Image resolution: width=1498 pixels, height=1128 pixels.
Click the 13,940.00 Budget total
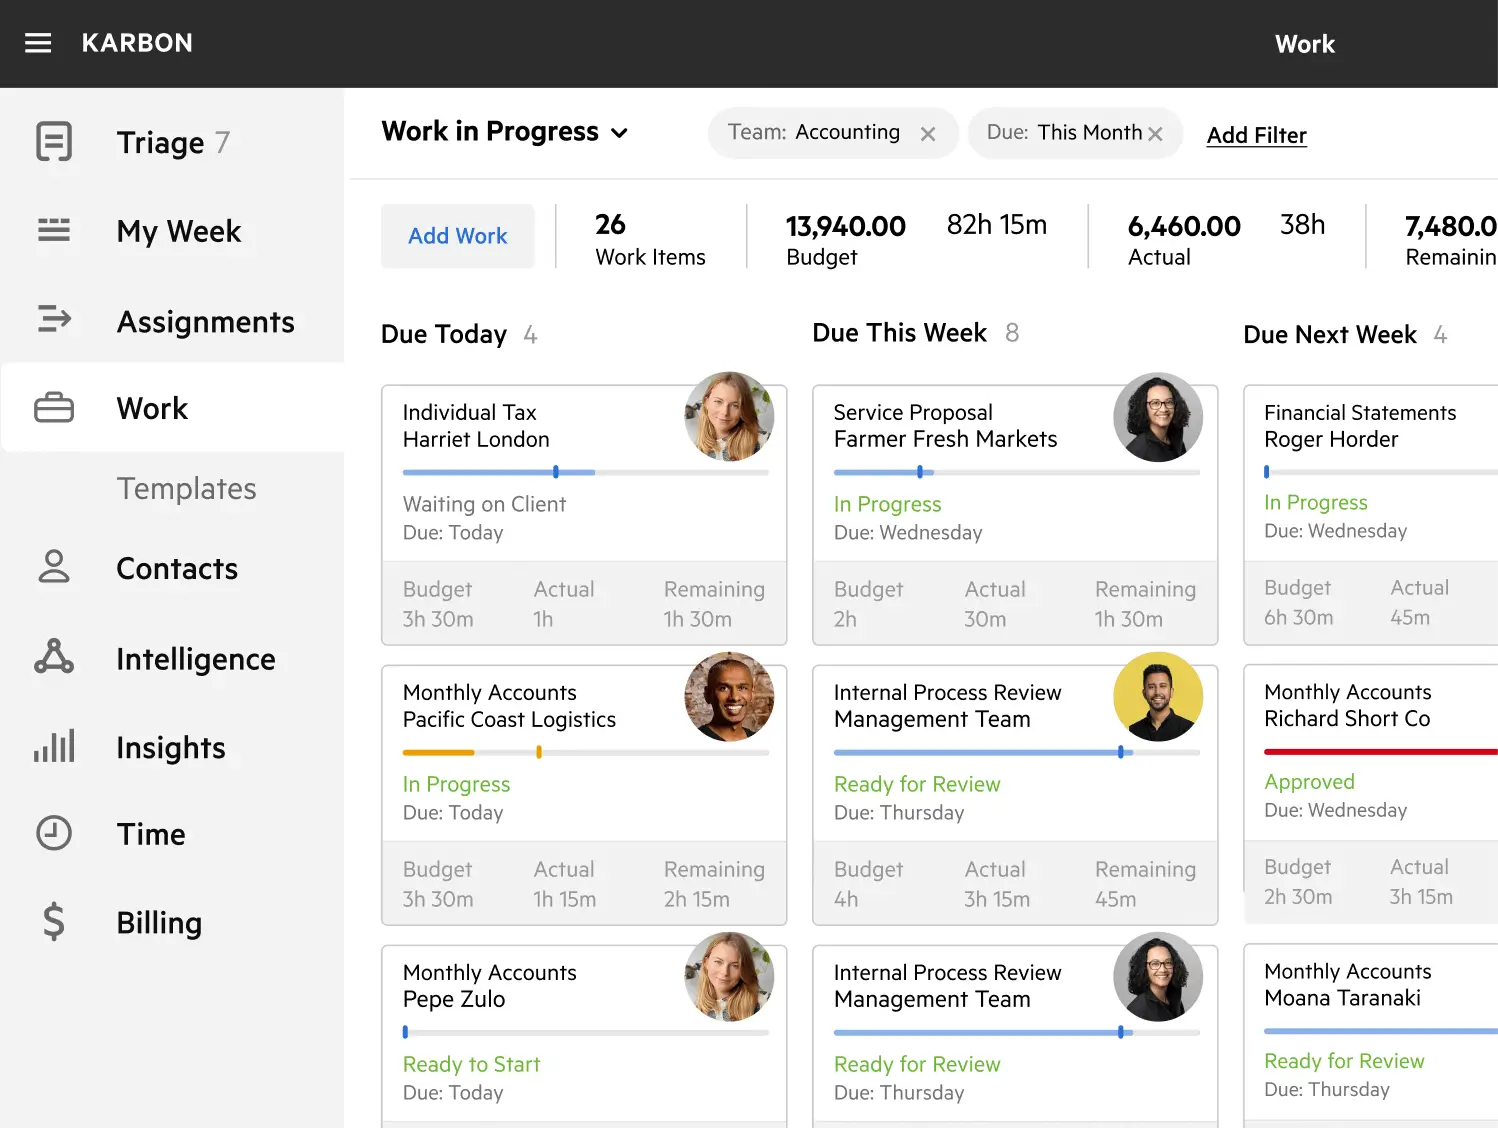click(x=845, y=240)
